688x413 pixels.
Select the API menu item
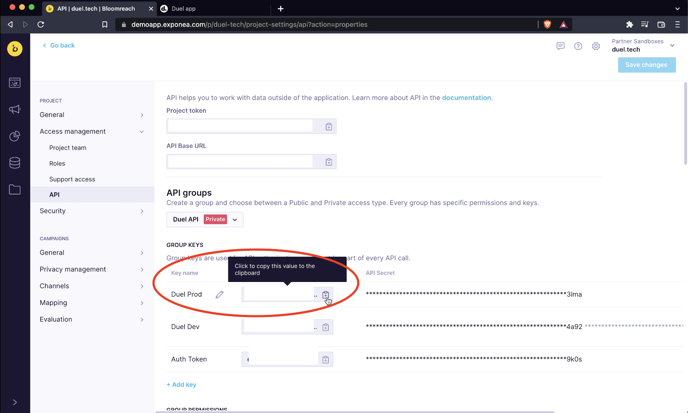click(x=92, y=194)
